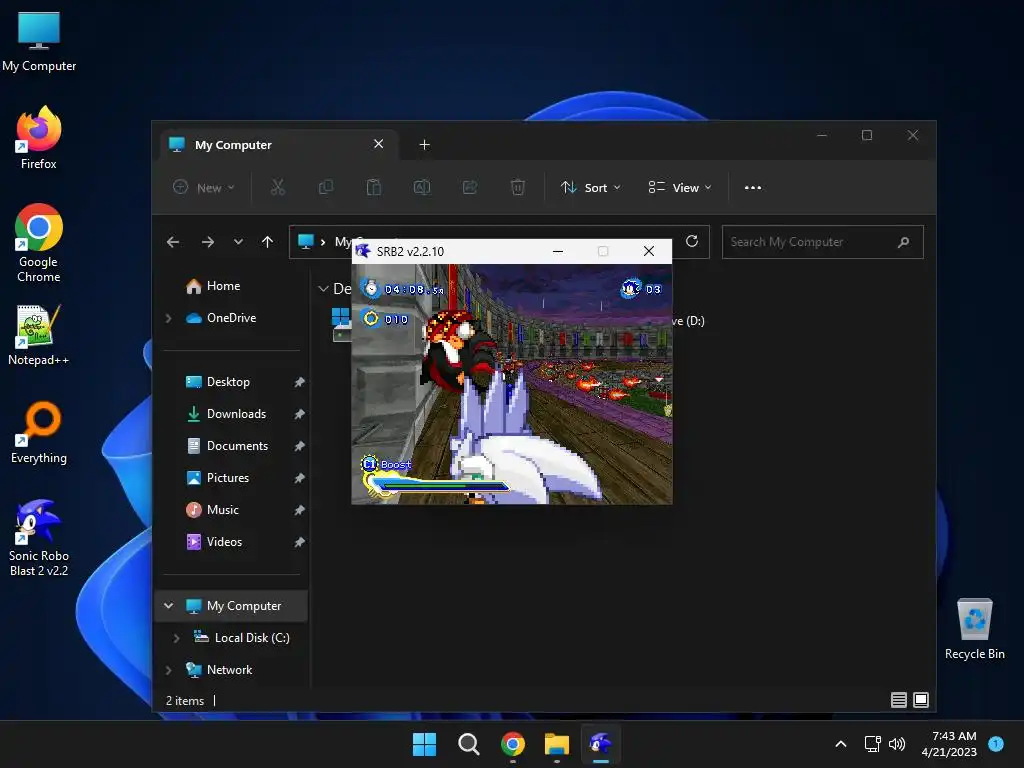The image size is (1024, 768).
Task: Go forward using the Explorer forward arrow
Action: [x=208, y=242]
